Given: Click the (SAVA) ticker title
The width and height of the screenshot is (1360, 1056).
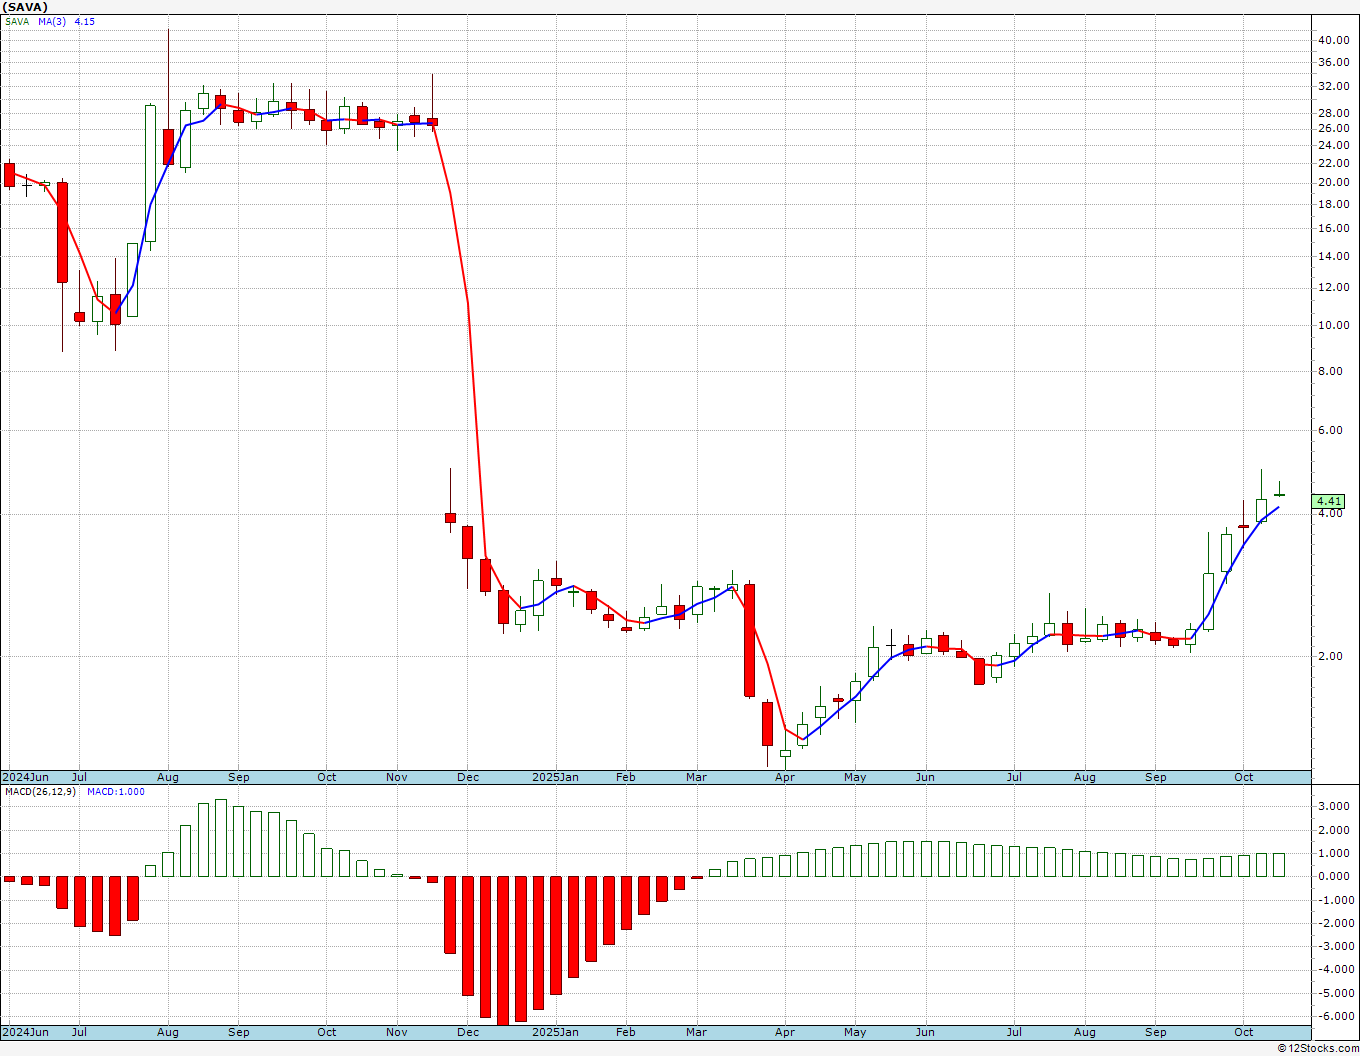Looking at the screenshot, I should [25, 7].
